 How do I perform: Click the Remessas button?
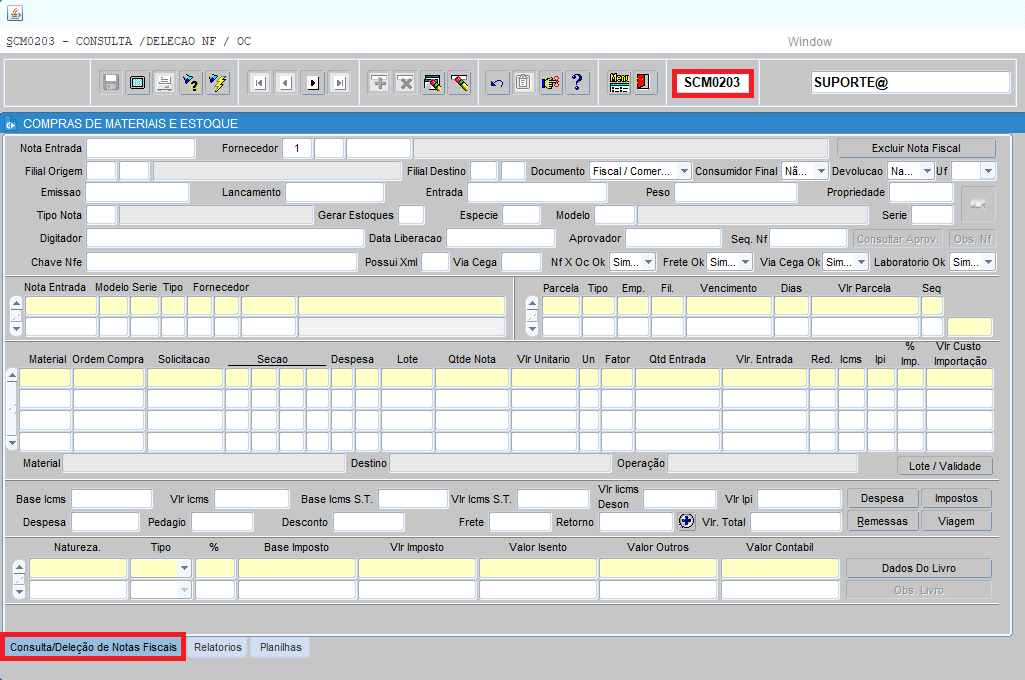point(882,521)
